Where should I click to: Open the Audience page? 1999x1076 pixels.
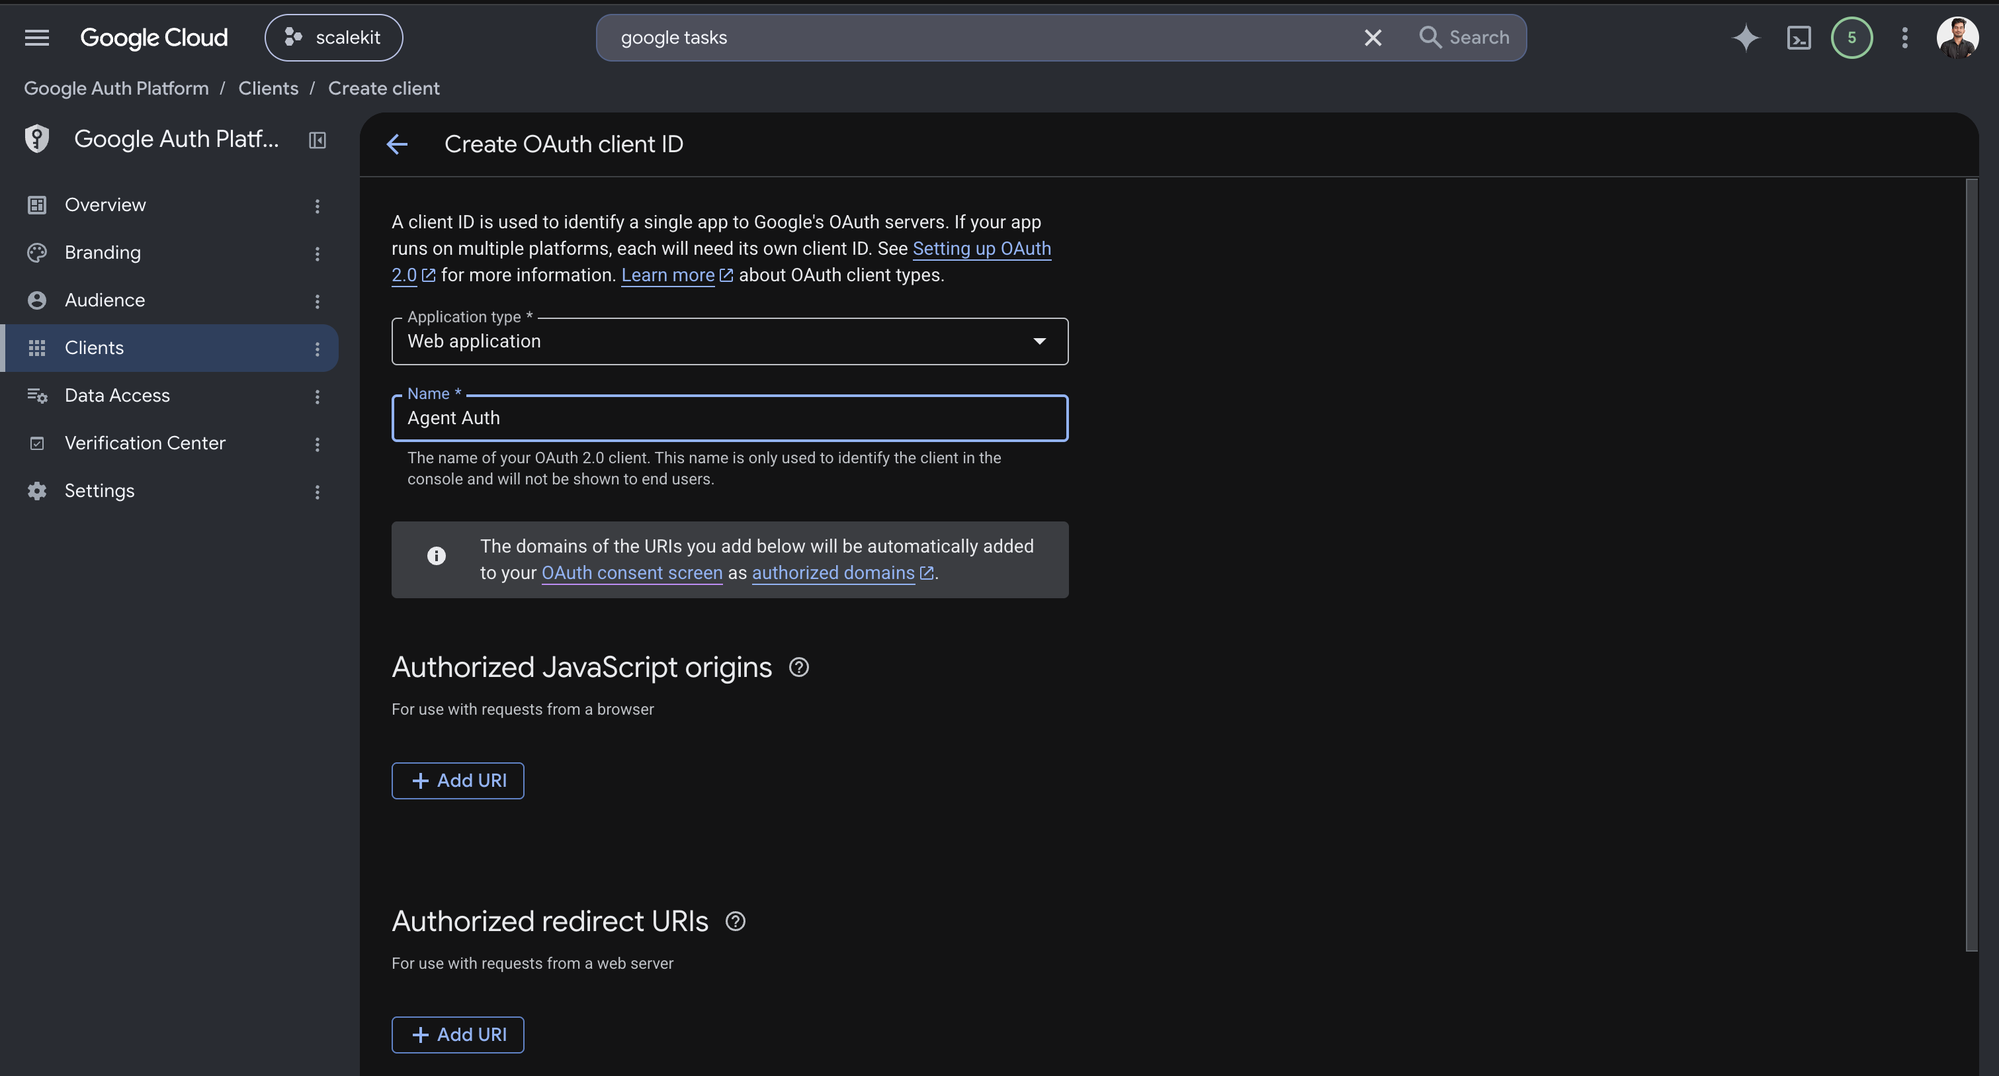click(x=105, y=300)
